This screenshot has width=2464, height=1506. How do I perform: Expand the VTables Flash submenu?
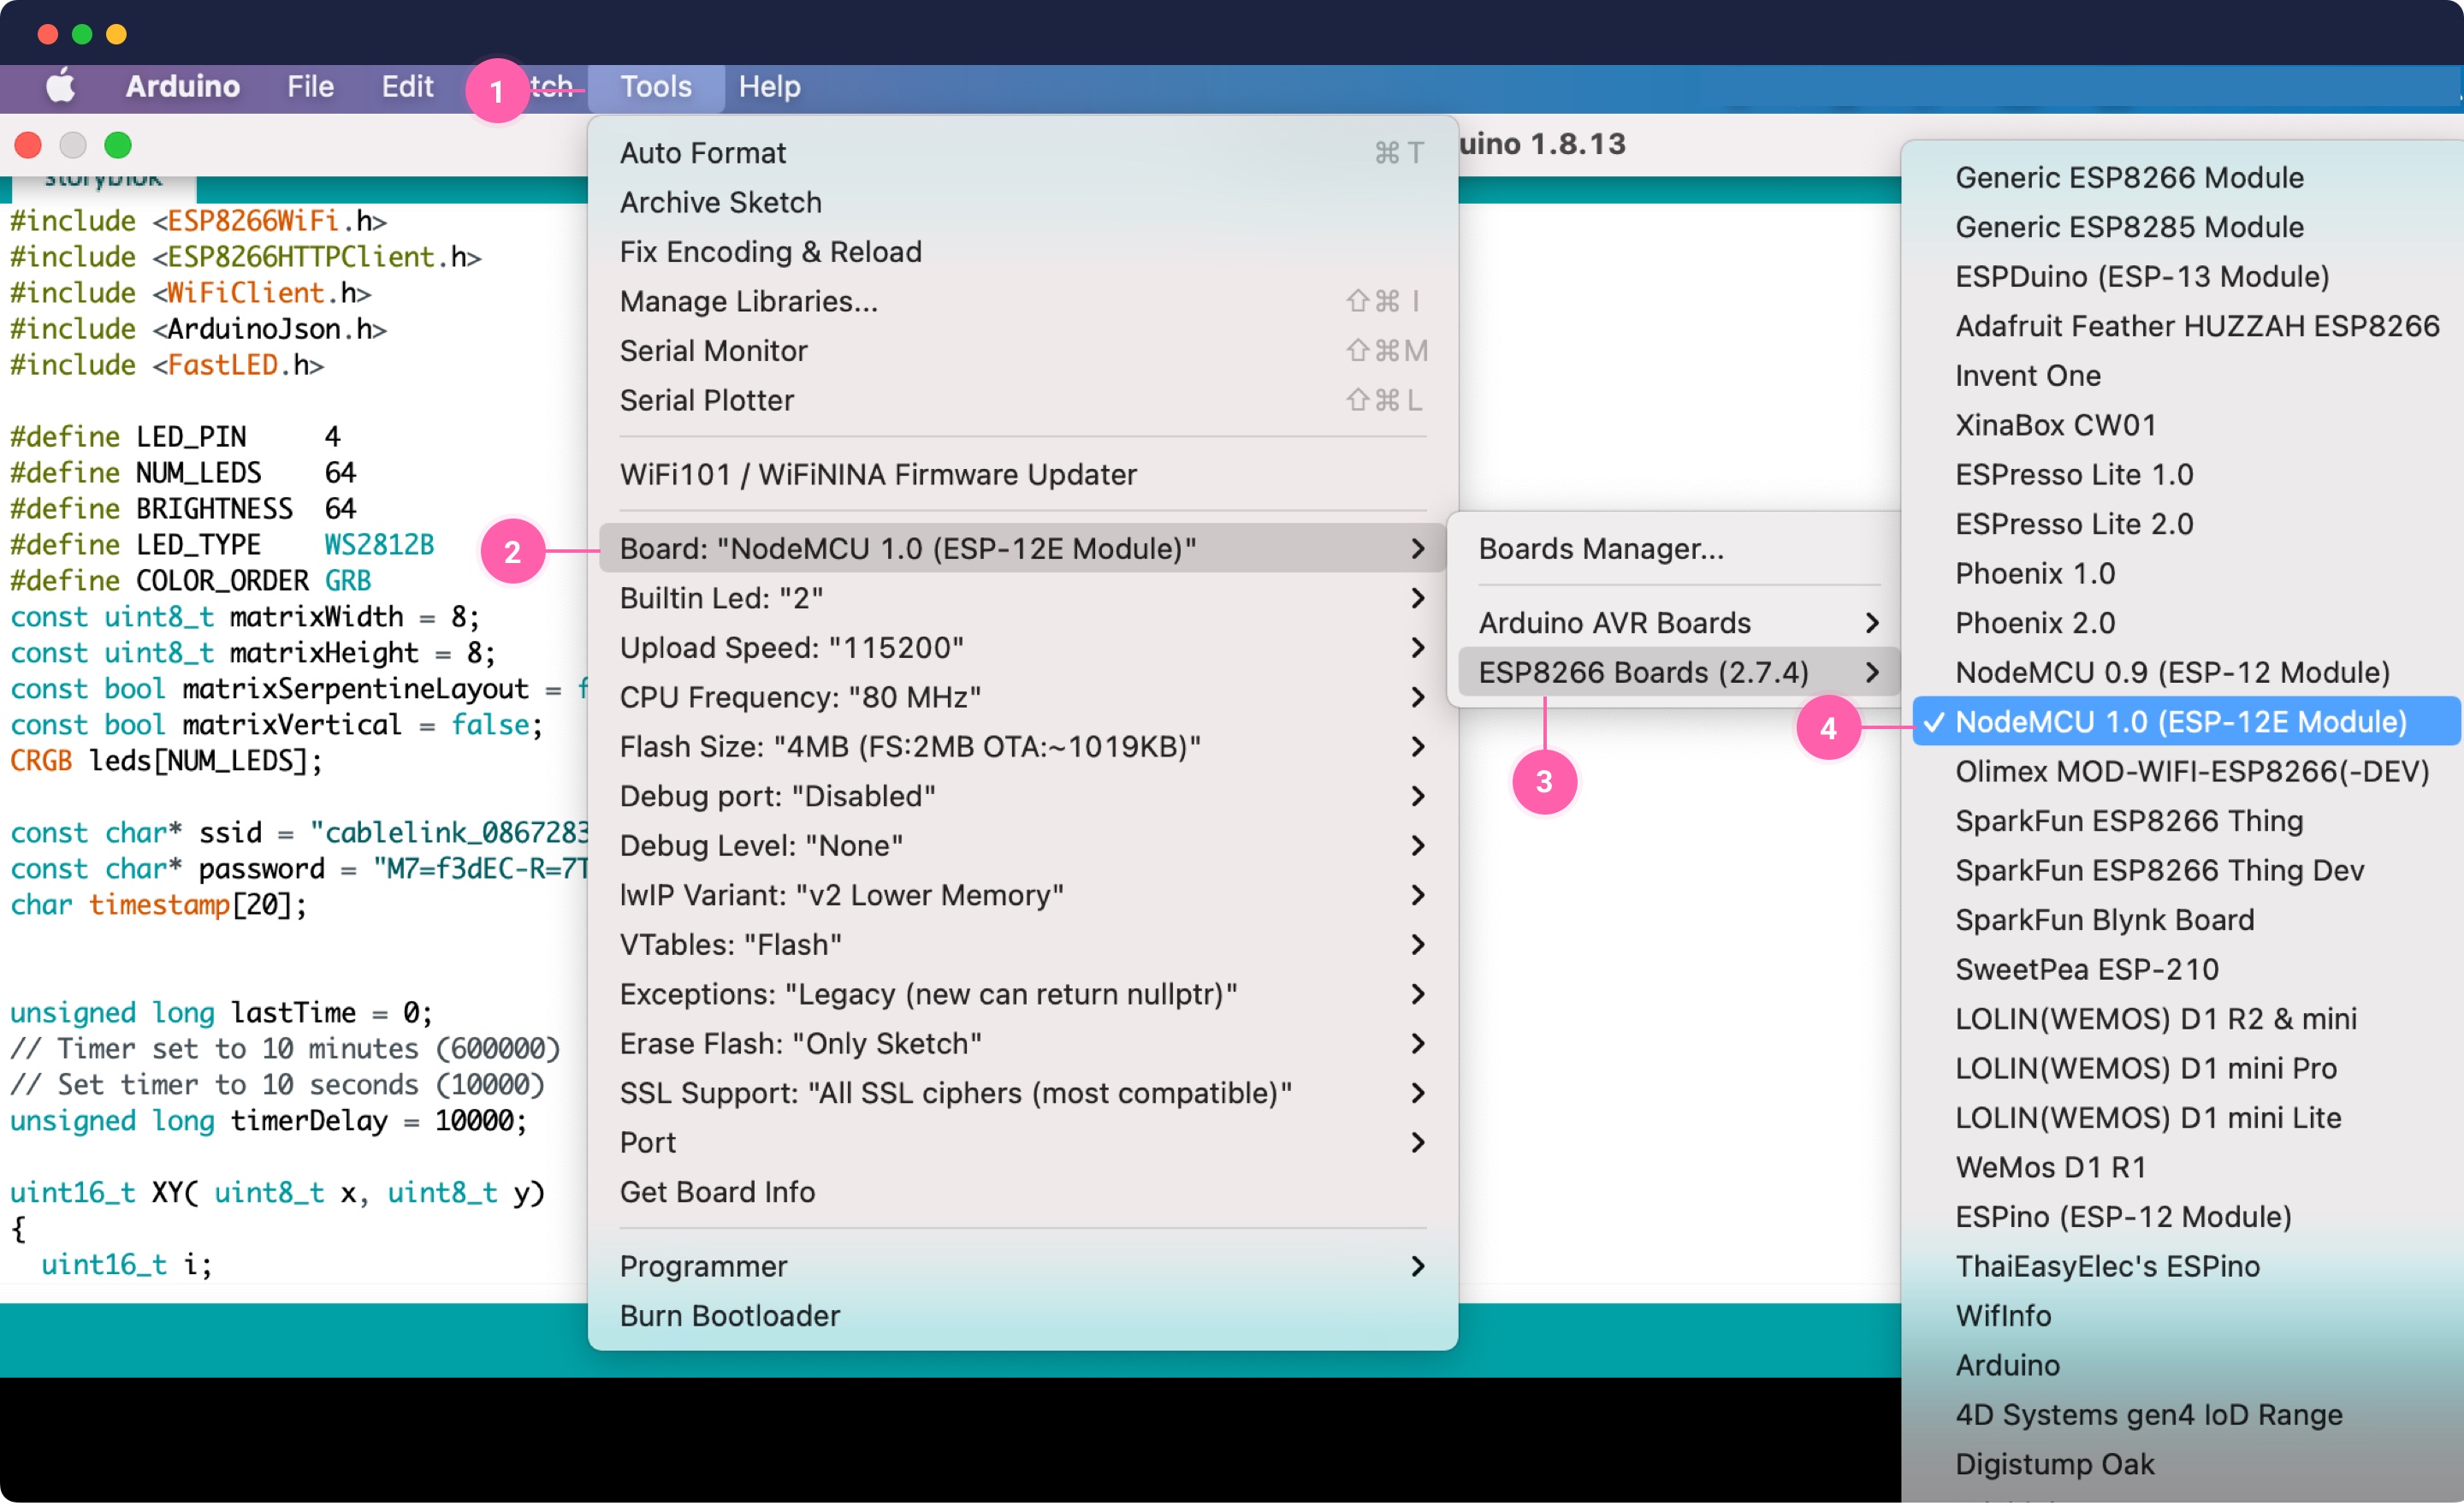click(x=1023, y=945)
